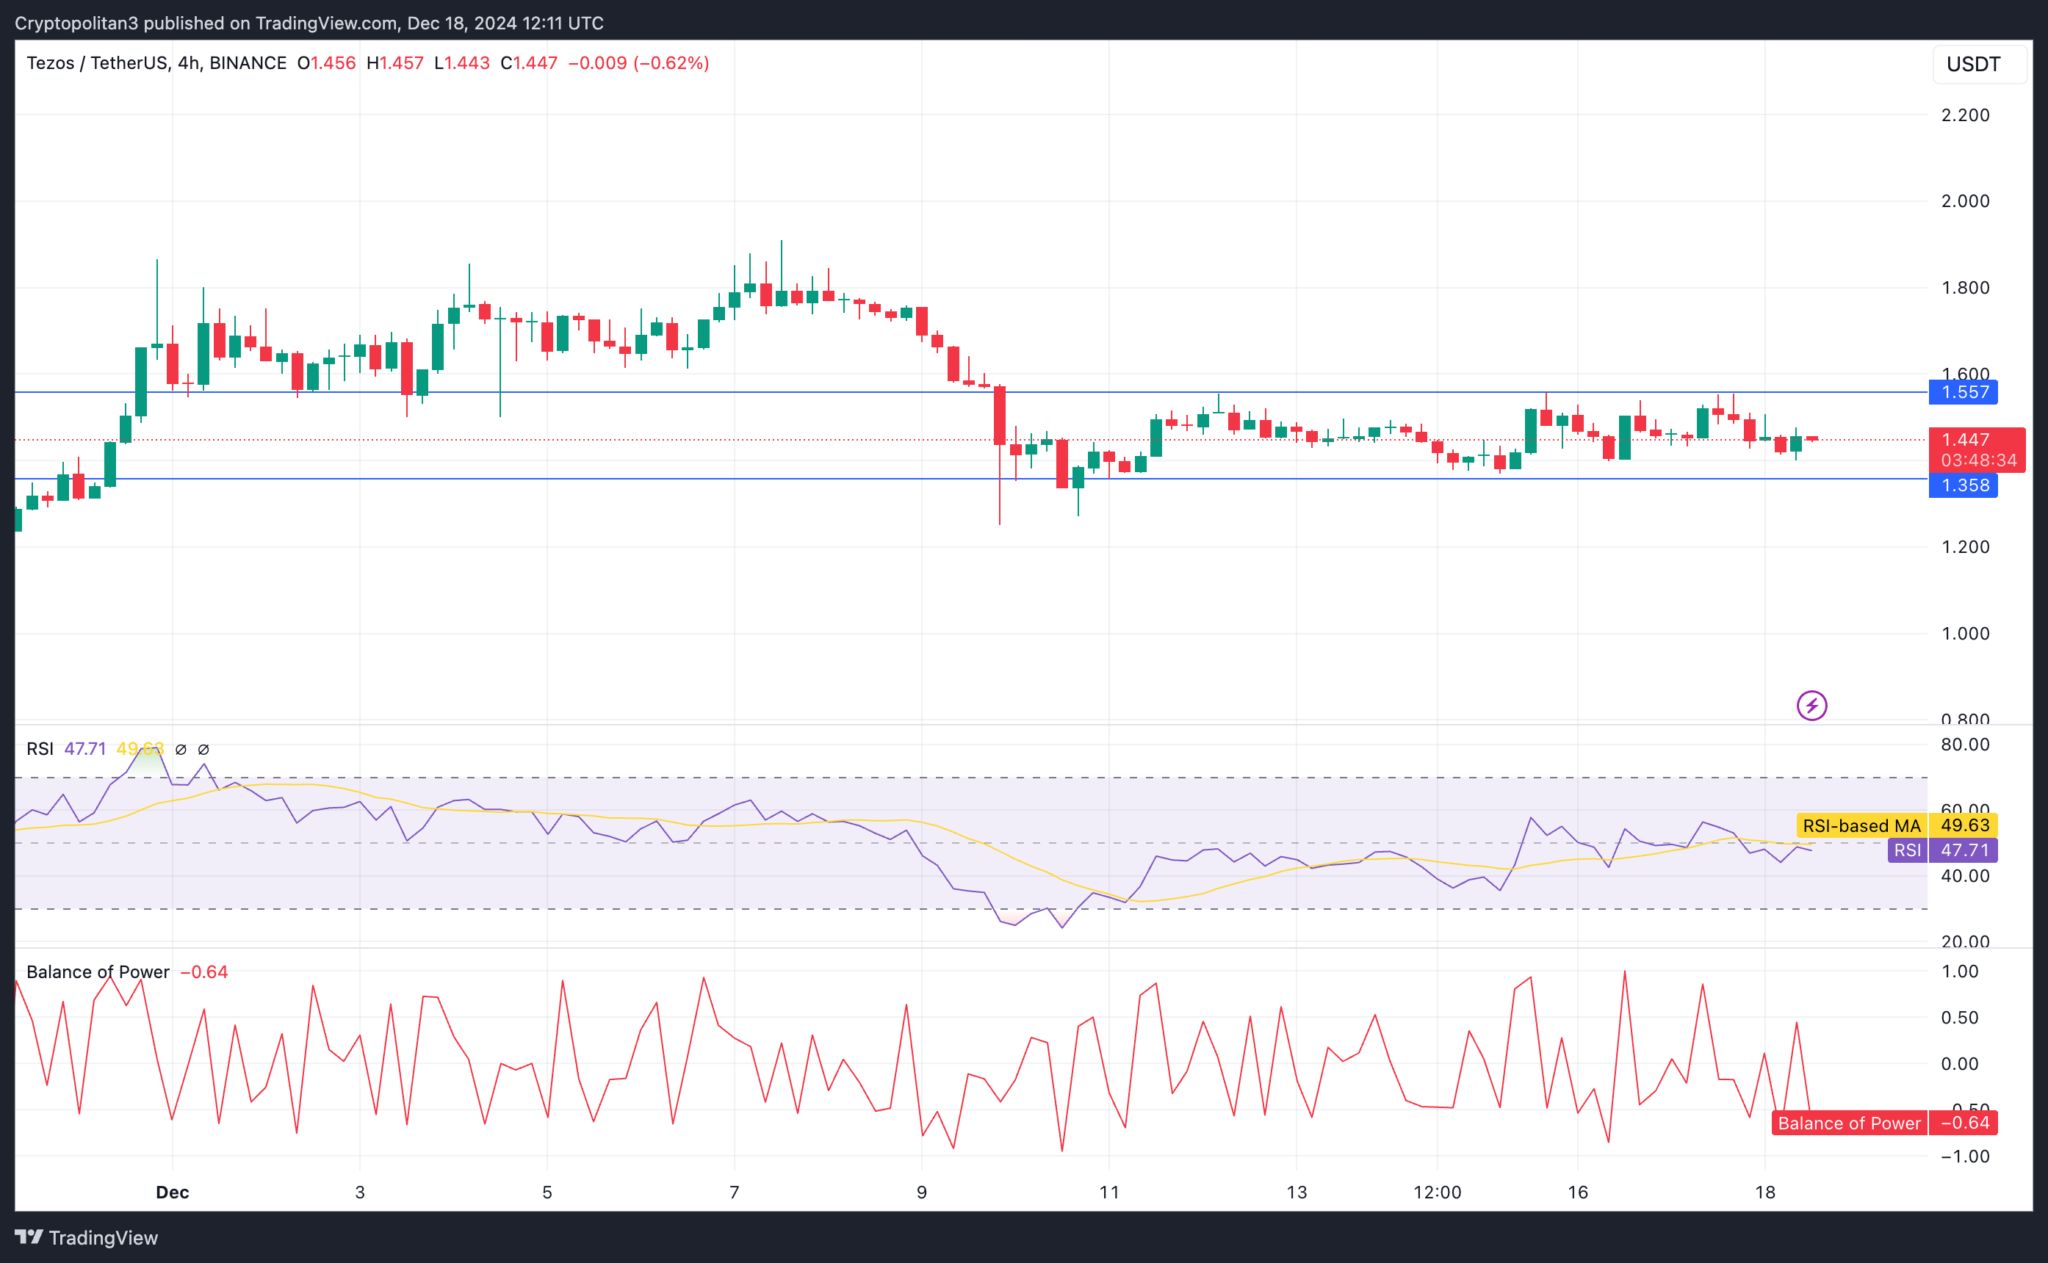Click the TradingView text link

click(103, 1238)
